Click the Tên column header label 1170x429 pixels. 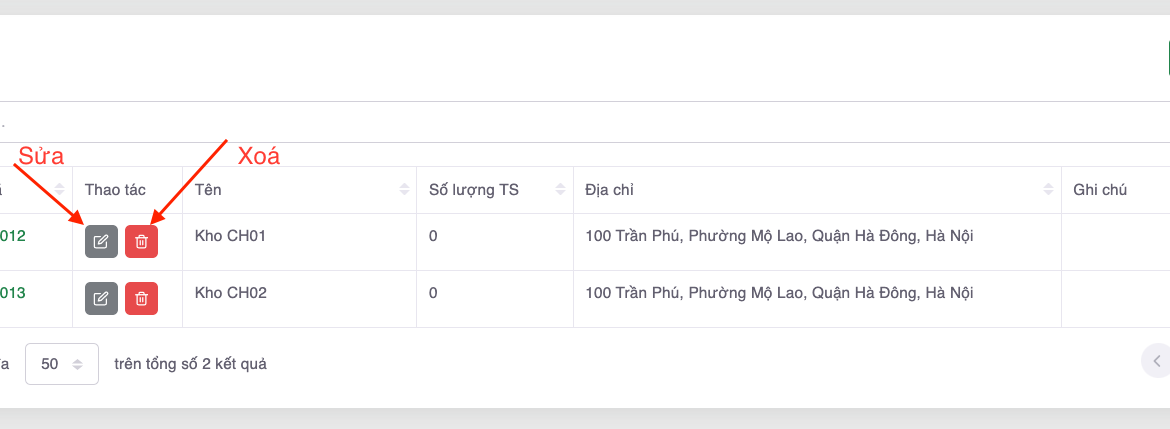click(x=208, y=189)
